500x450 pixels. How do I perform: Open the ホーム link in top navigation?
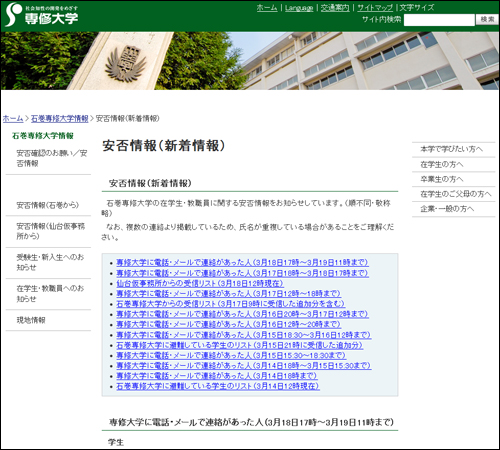pos(267,8)
